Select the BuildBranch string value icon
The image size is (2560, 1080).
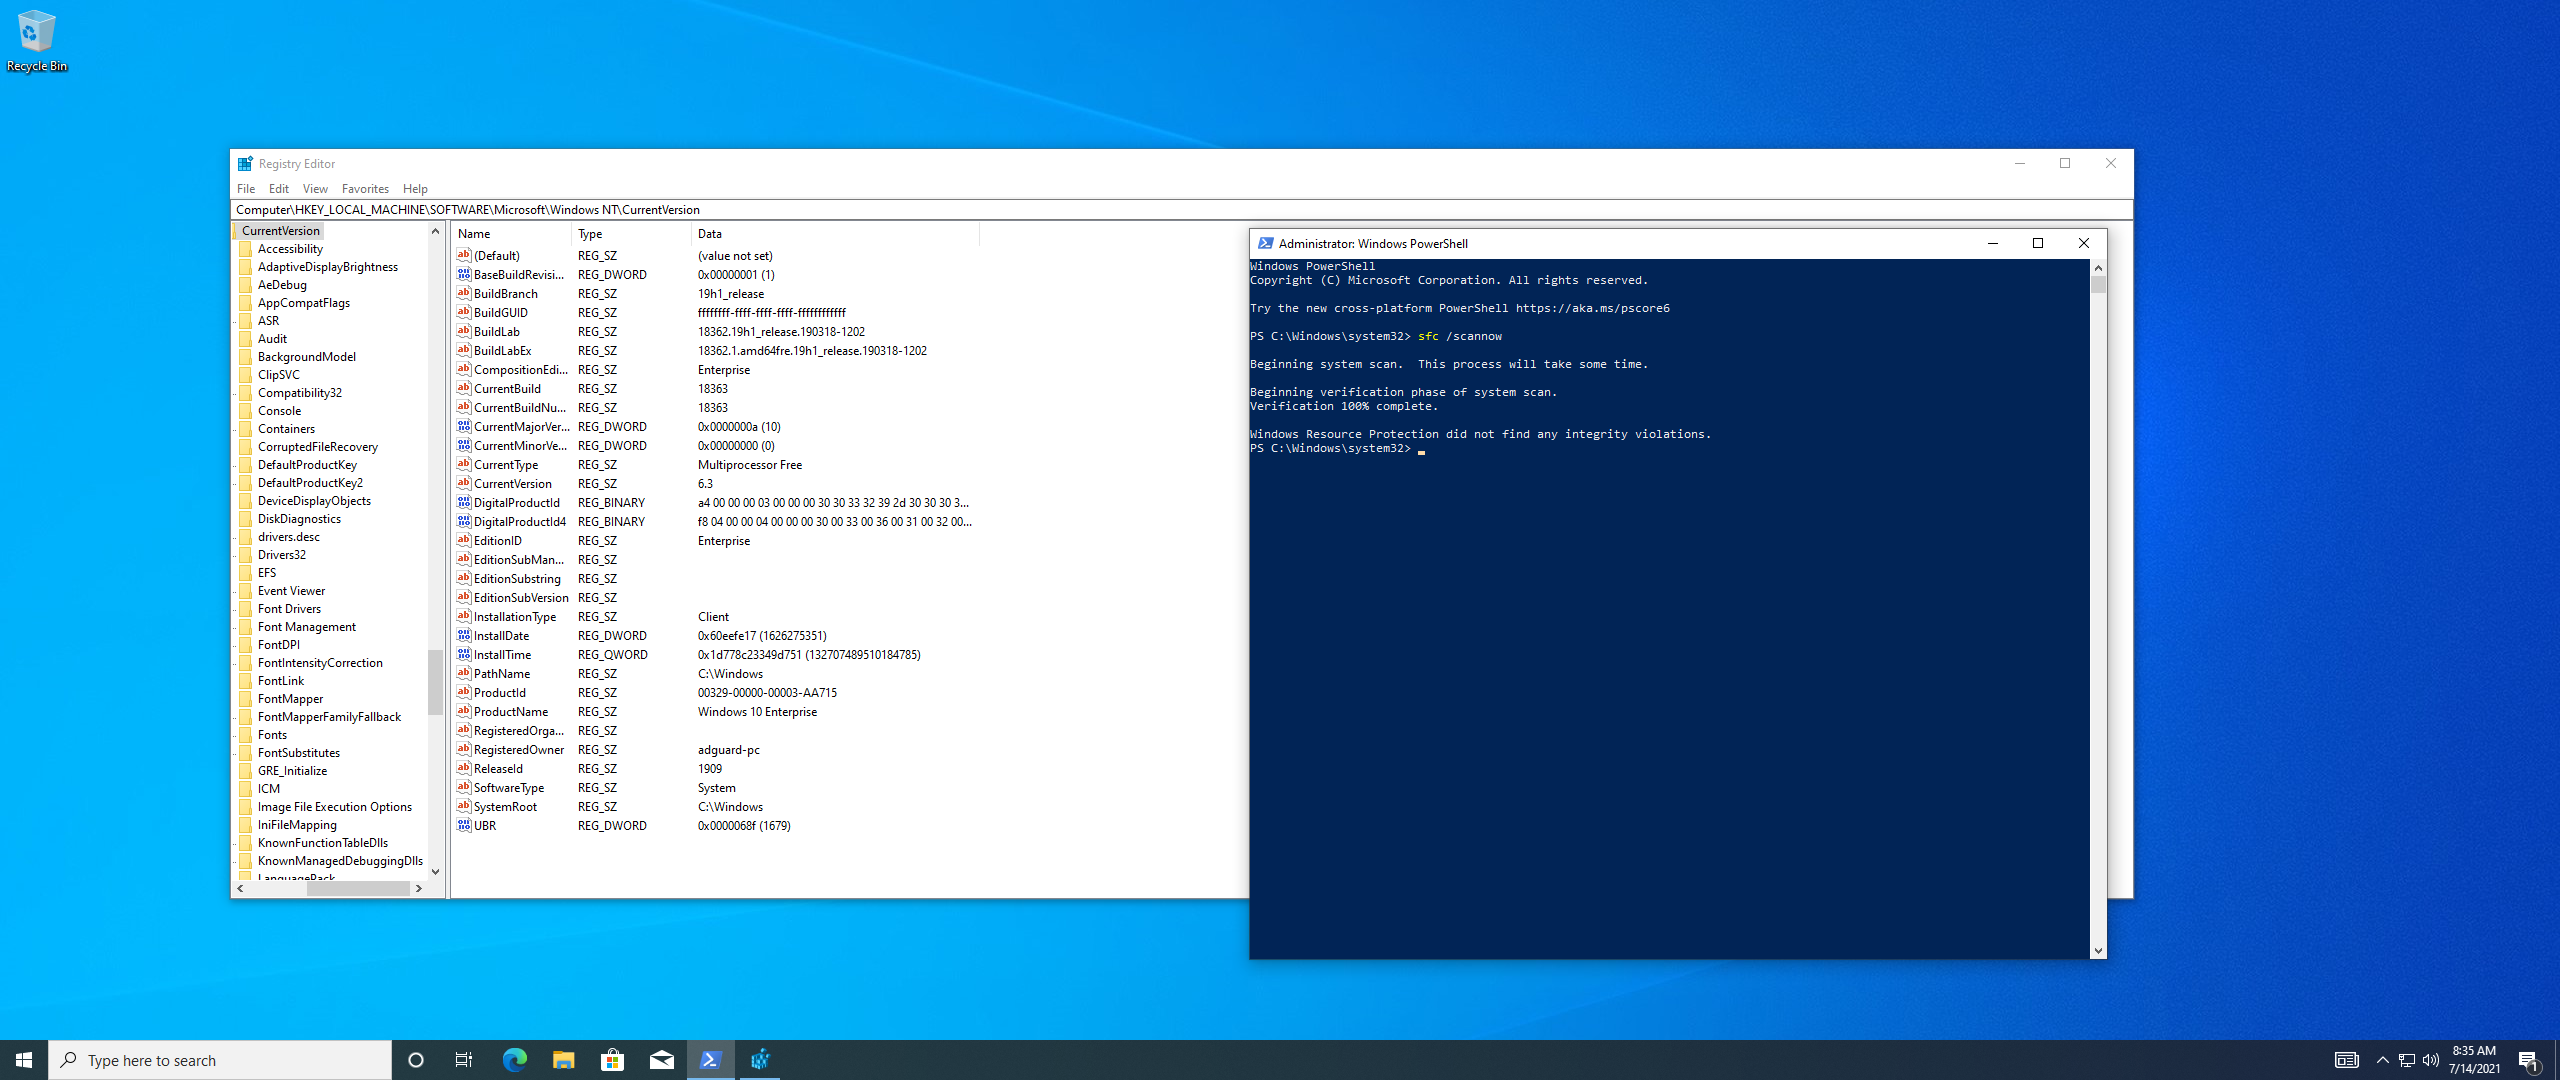pos(464,294)
